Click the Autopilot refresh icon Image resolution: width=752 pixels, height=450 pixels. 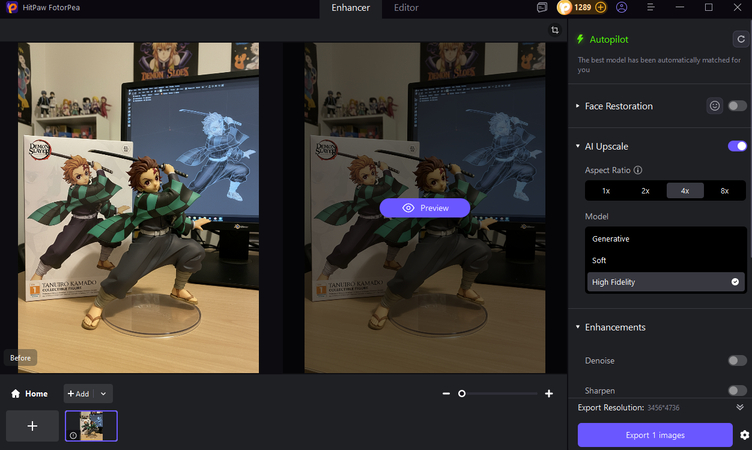[x=741, y=39]
